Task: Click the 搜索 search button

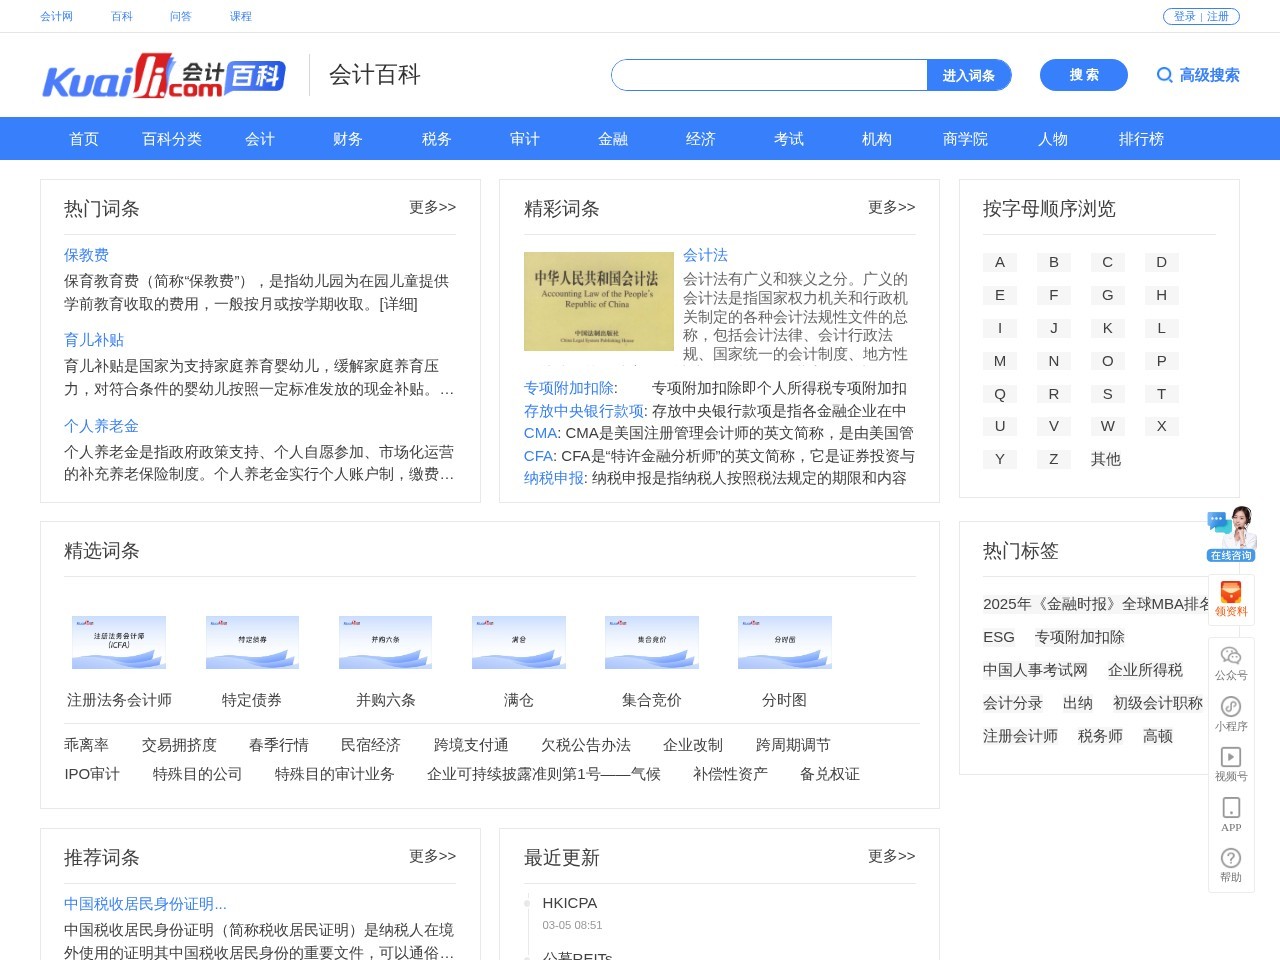Action: point(1083,75)
